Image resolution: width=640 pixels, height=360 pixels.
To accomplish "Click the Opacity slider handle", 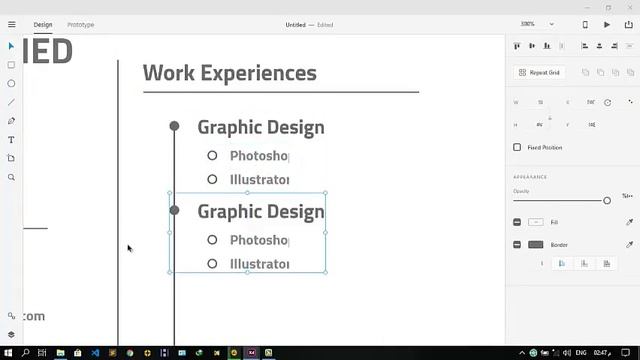I will 607,200.
